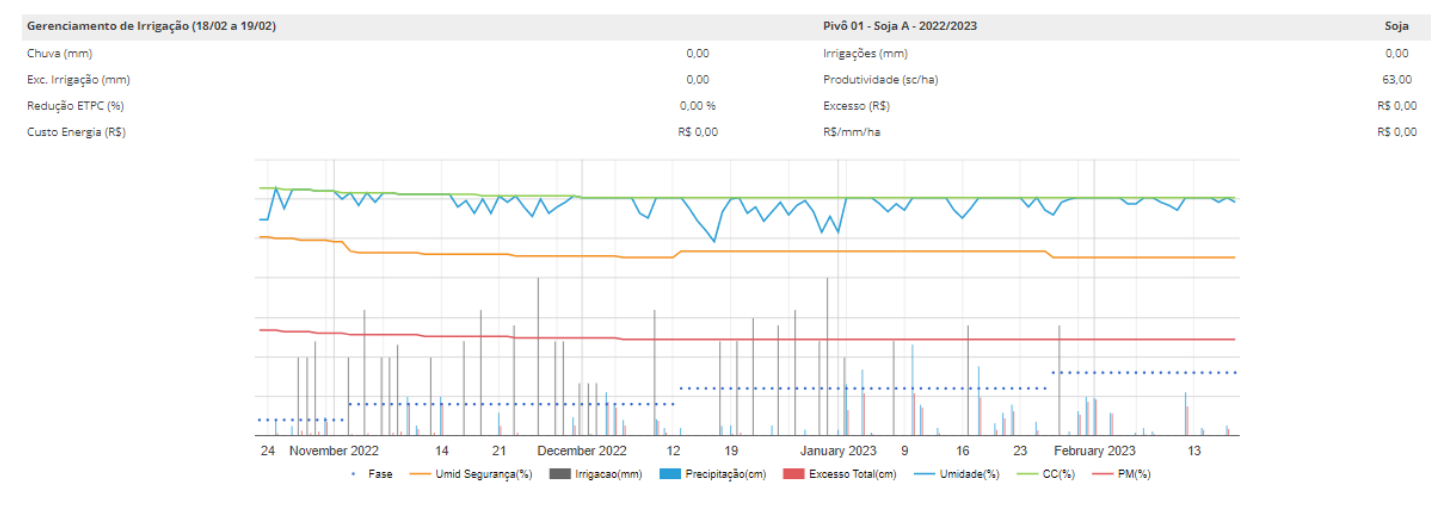
Task: Click December 2022 on the time axis
Action: click(x=582, y=450)
